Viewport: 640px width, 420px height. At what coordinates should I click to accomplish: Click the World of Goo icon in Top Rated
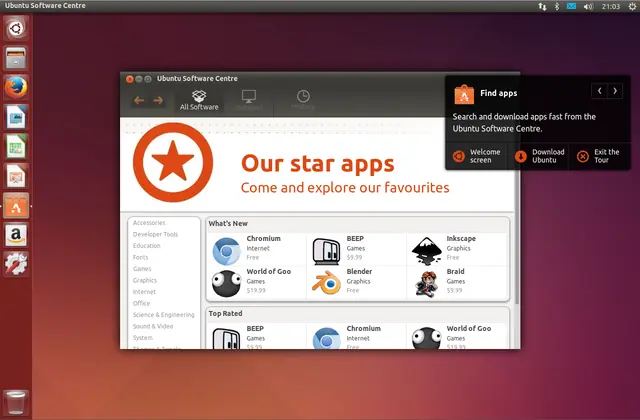pos(426,338)
